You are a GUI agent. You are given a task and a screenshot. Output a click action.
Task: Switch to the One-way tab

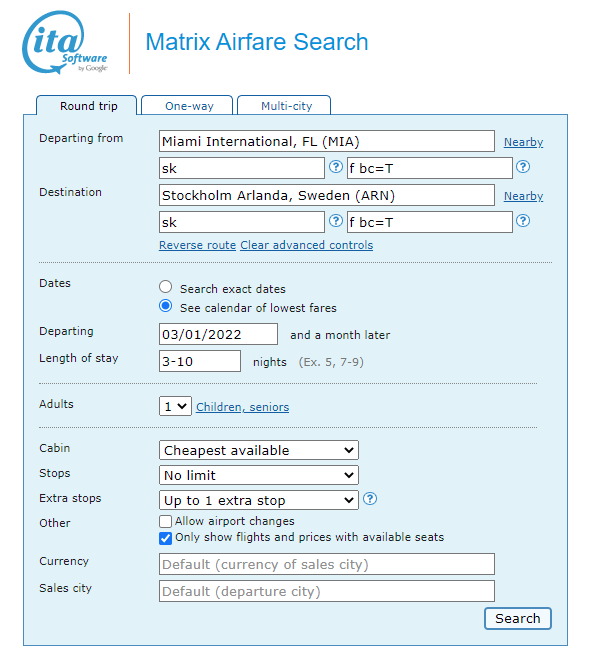pyautogui.click(x=187, y=105)
